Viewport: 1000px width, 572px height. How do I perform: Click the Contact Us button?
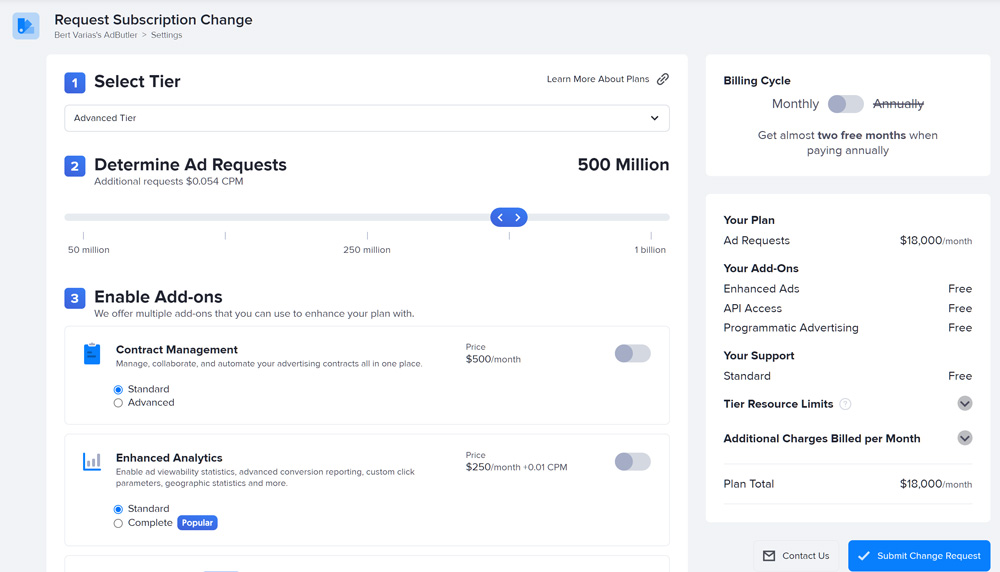[x=796, y=556]
